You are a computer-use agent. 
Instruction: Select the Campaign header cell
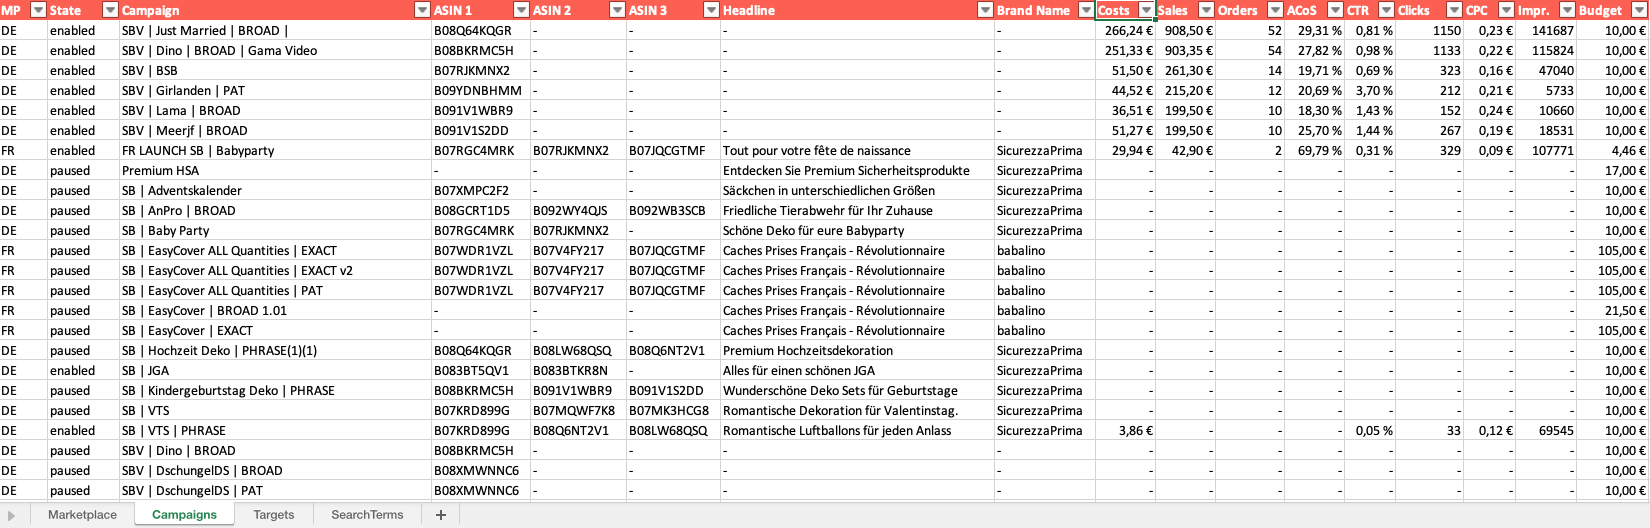pyautogui.click(x=275, y=10)
